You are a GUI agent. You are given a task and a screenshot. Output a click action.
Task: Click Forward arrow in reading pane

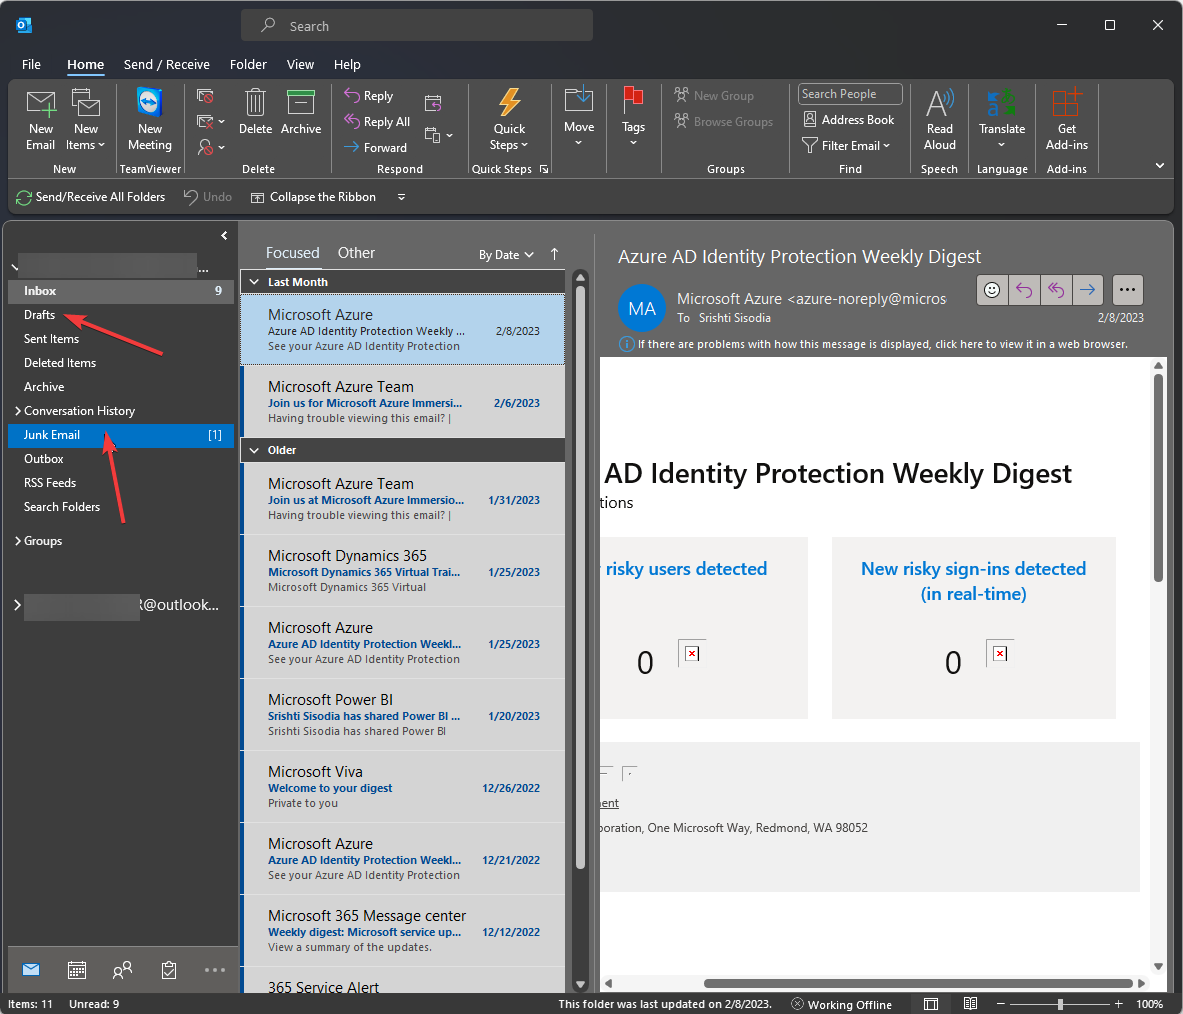pyautogui.click(x=1087, y=290)
